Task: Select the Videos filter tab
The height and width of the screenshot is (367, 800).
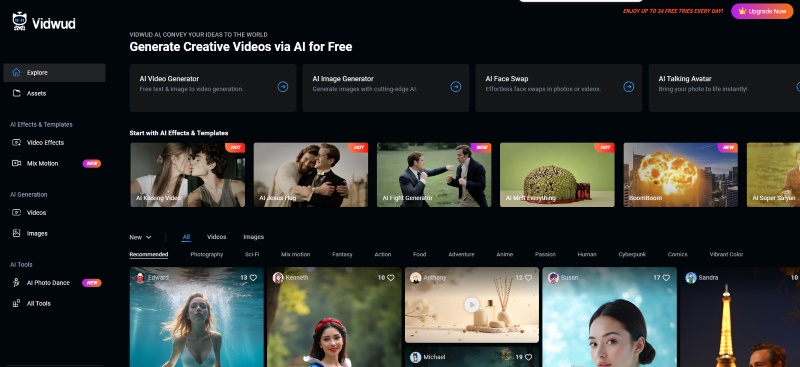Action: tap(216, 237)
